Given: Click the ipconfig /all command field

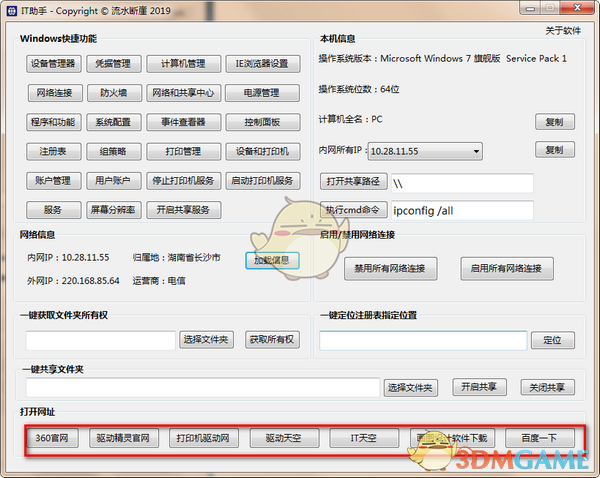Looking at the screenshot, I should click(461, 211).
